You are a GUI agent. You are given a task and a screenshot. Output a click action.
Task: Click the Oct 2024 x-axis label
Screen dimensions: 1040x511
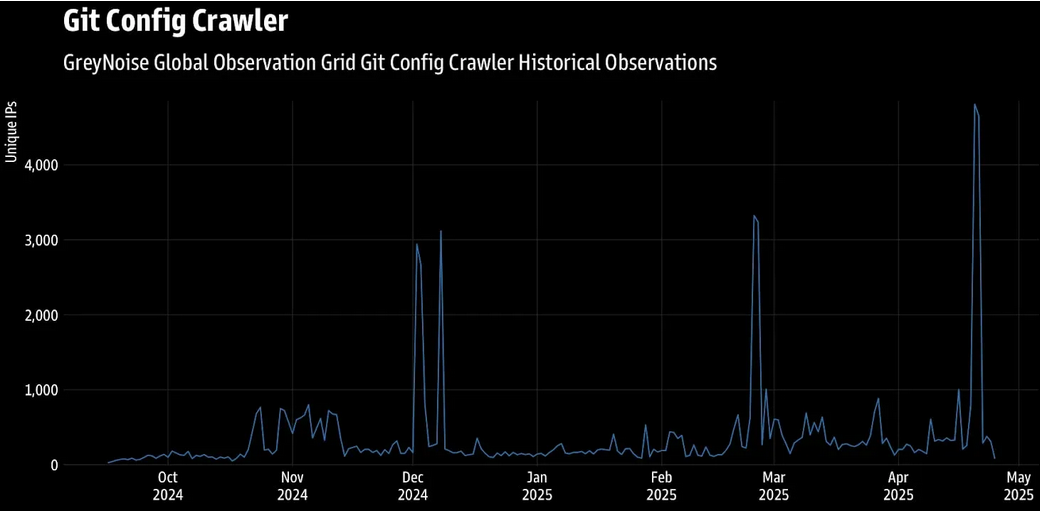point(167,486)
